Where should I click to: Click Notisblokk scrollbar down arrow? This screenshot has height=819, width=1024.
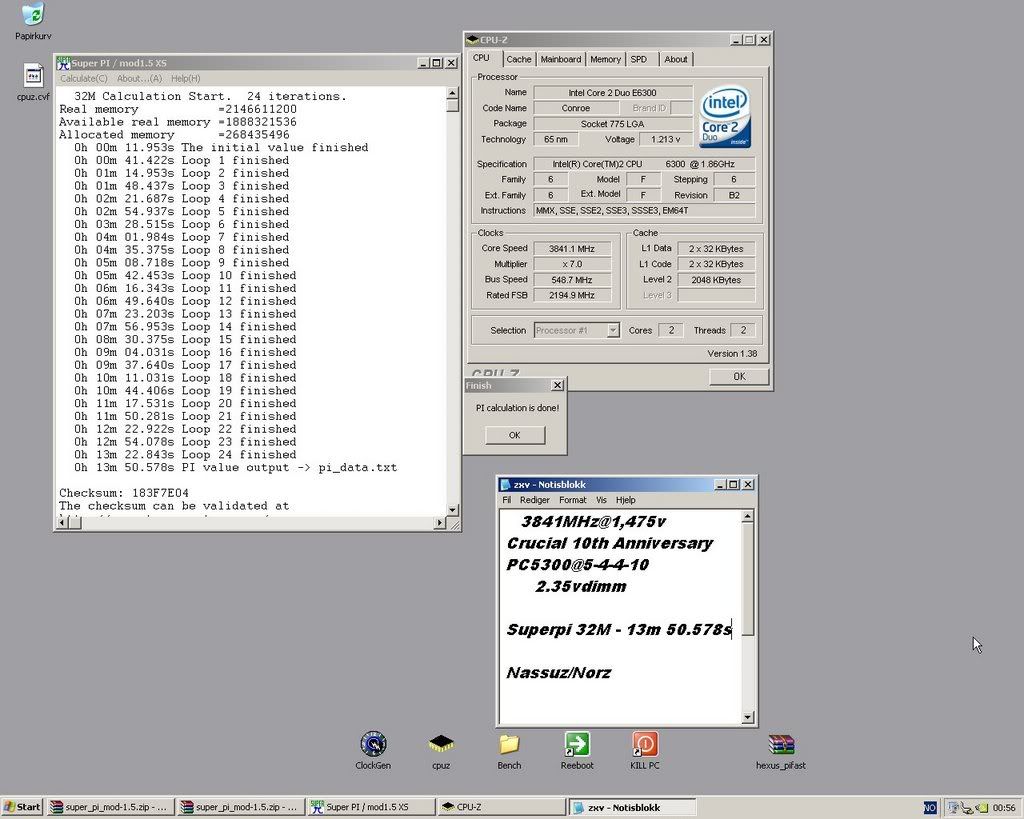click(x=748, y=717)
